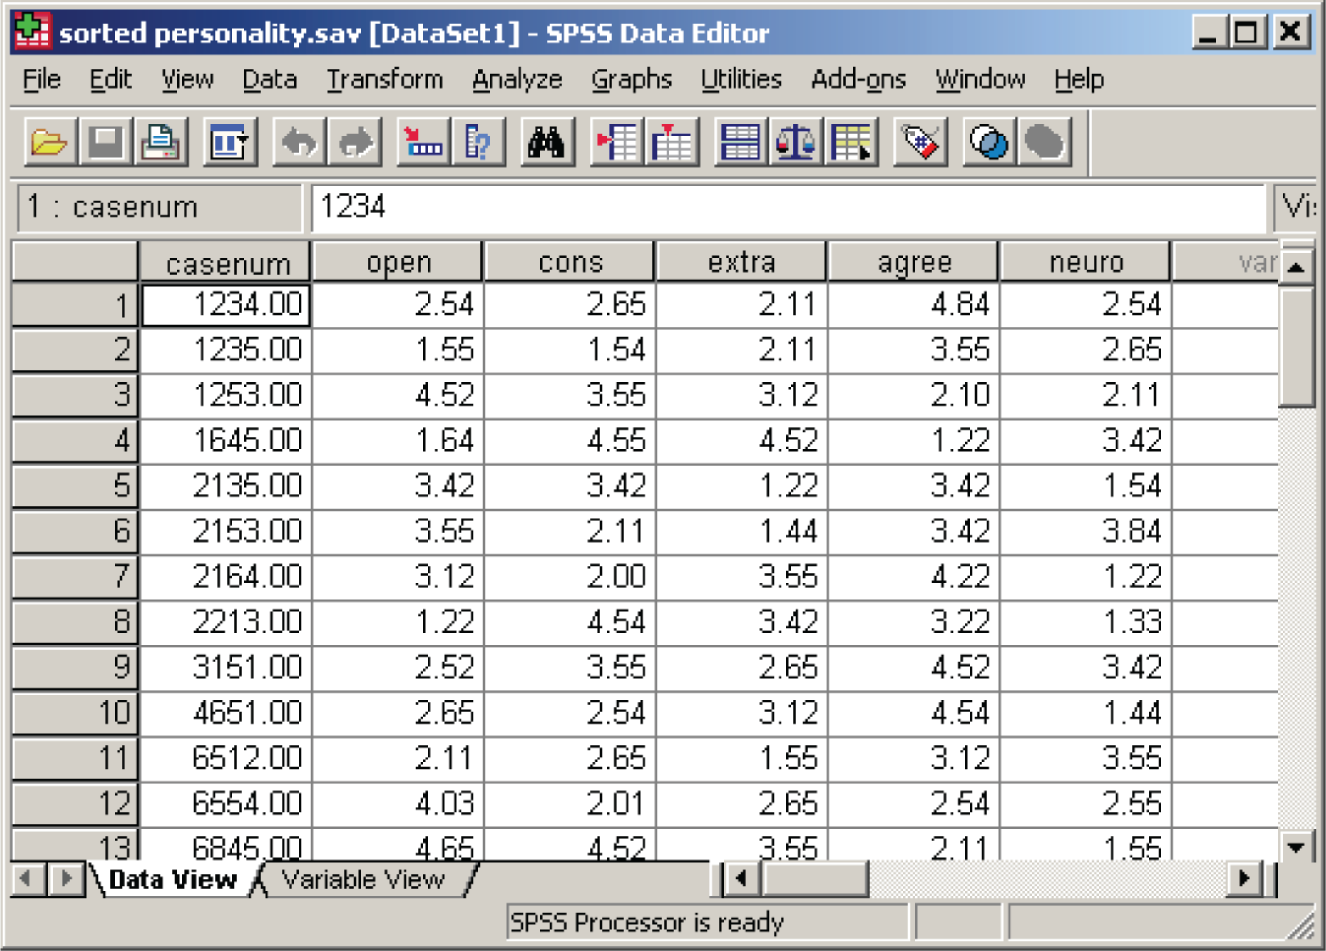Select the open column header
This screenshot has width=1326, height=951.
pos(398,263)
